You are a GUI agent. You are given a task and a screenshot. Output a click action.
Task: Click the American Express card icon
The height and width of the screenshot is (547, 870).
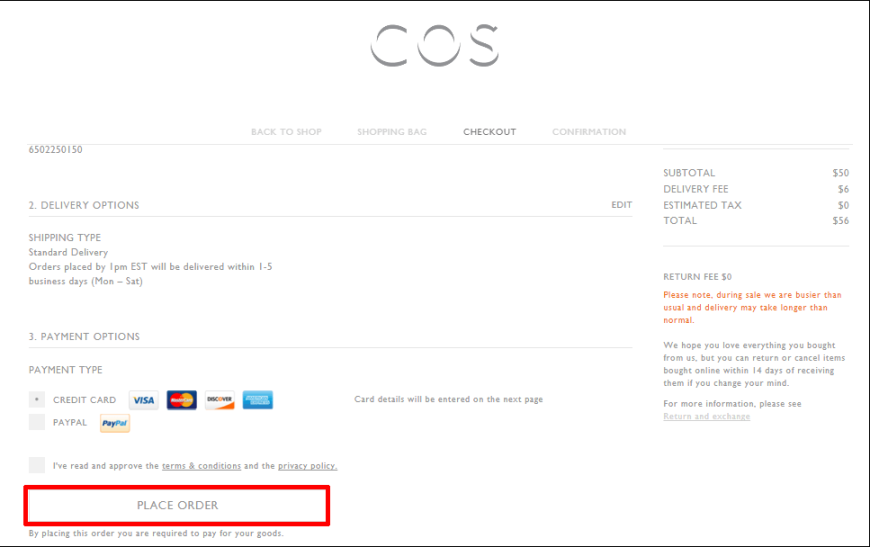click(257, 400)
